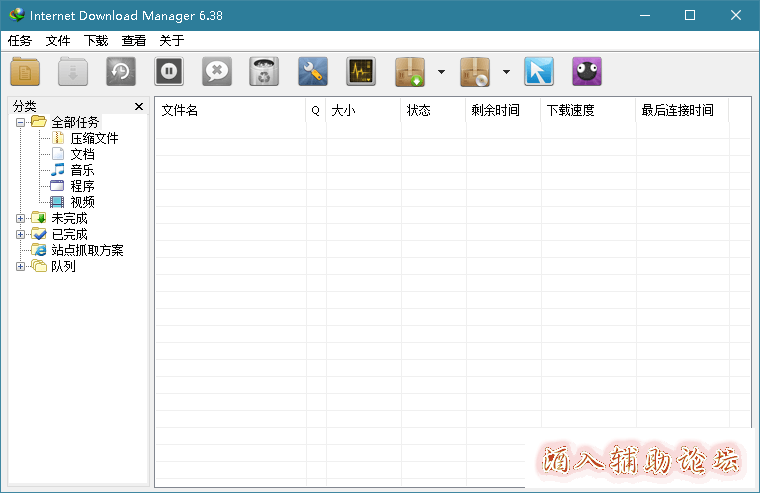Screen dimensions: 760x493
Task: Close the 分类 sidebar panel
Action: click(139, 106)
